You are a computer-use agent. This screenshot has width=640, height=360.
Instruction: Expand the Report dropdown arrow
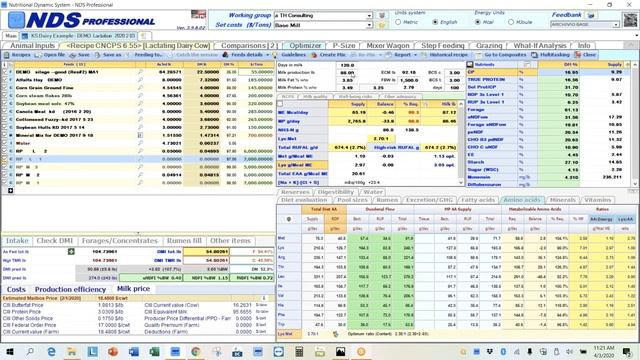(415, 55)
